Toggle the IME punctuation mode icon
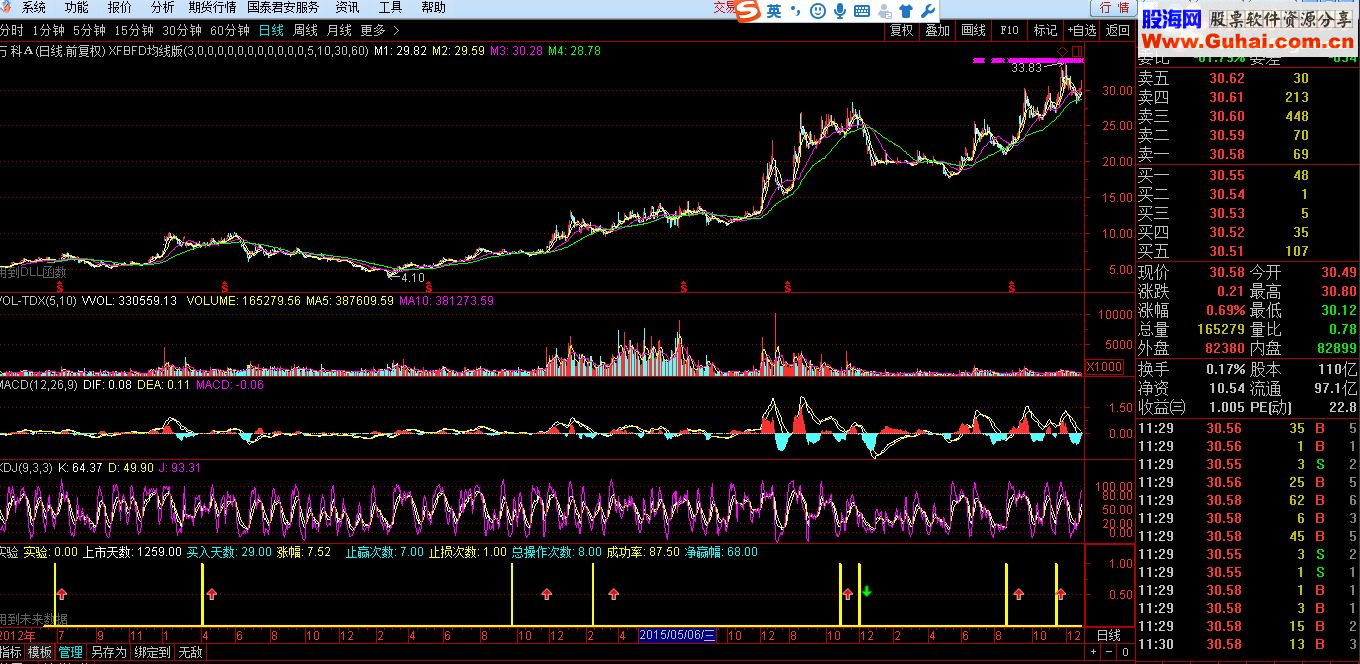Viewport: 1360px width, 664px height. pyautogui.click(x=796, y=10)
